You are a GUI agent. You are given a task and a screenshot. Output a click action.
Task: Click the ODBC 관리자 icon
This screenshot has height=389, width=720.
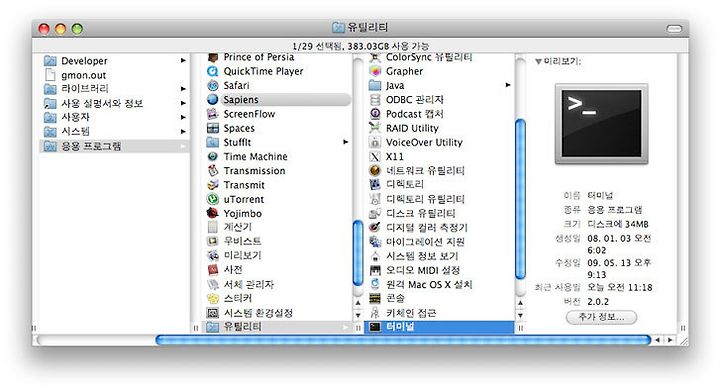coord(375,100)
